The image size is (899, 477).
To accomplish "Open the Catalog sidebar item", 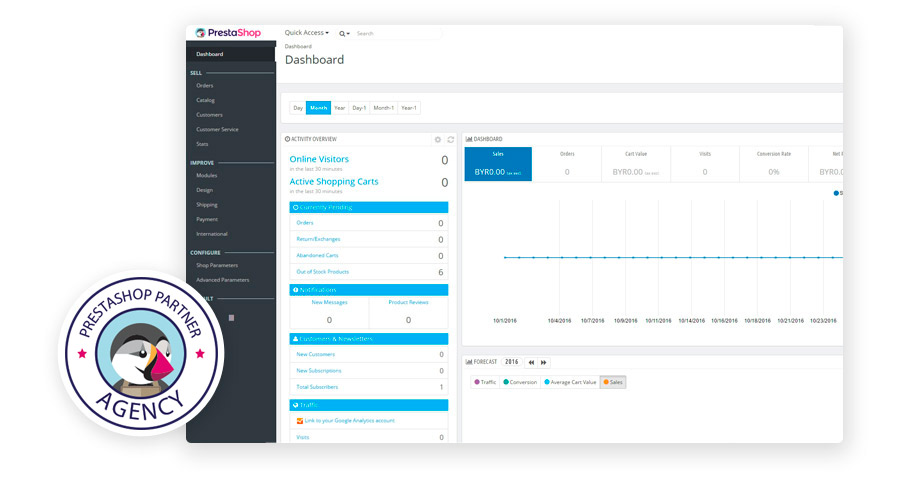I will 205,100.
